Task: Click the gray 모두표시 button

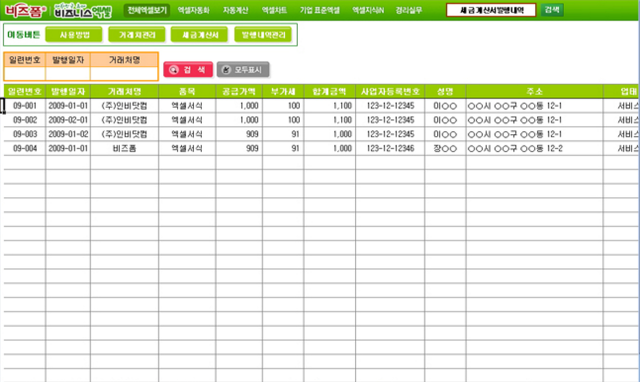Action: click(x=243, y=69)
